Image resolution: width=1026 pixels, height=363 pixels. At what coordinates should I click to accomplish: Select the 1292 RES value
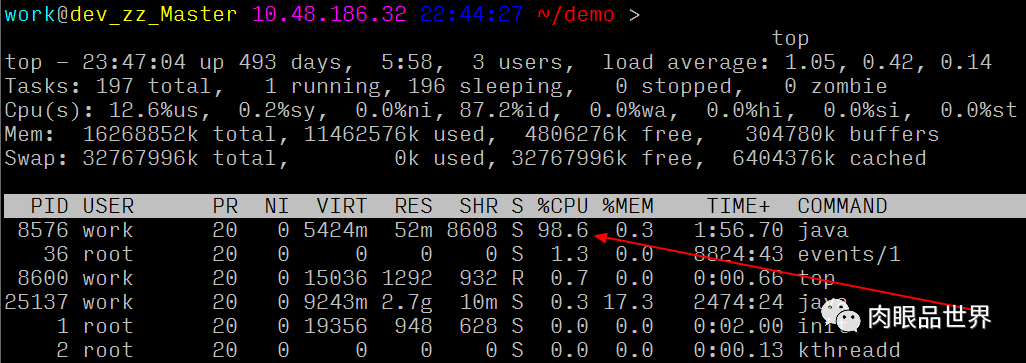(407, 278)
